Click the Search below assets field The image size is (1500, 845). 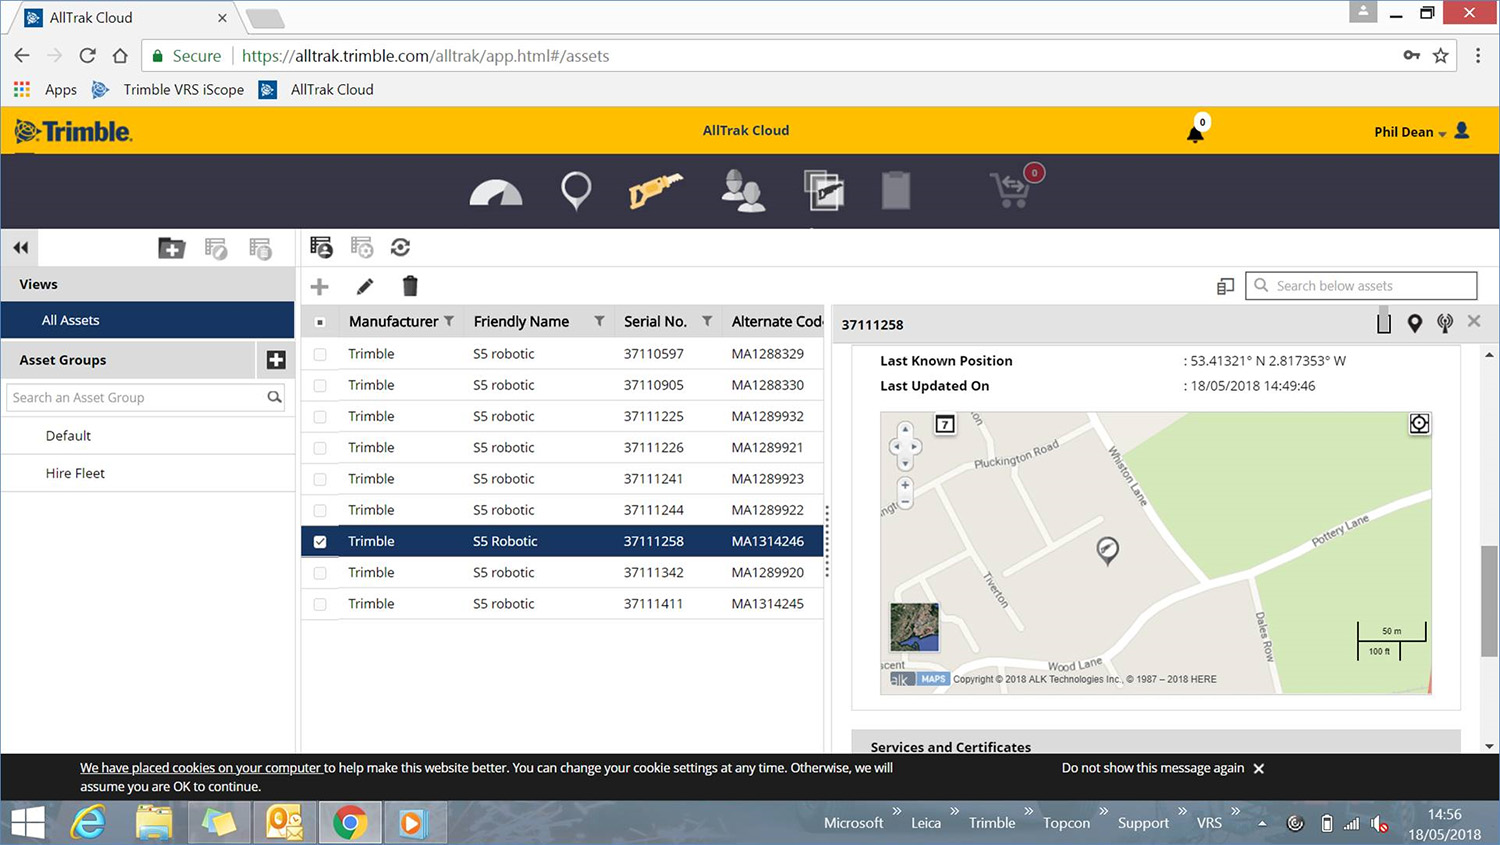point(1361,286)
